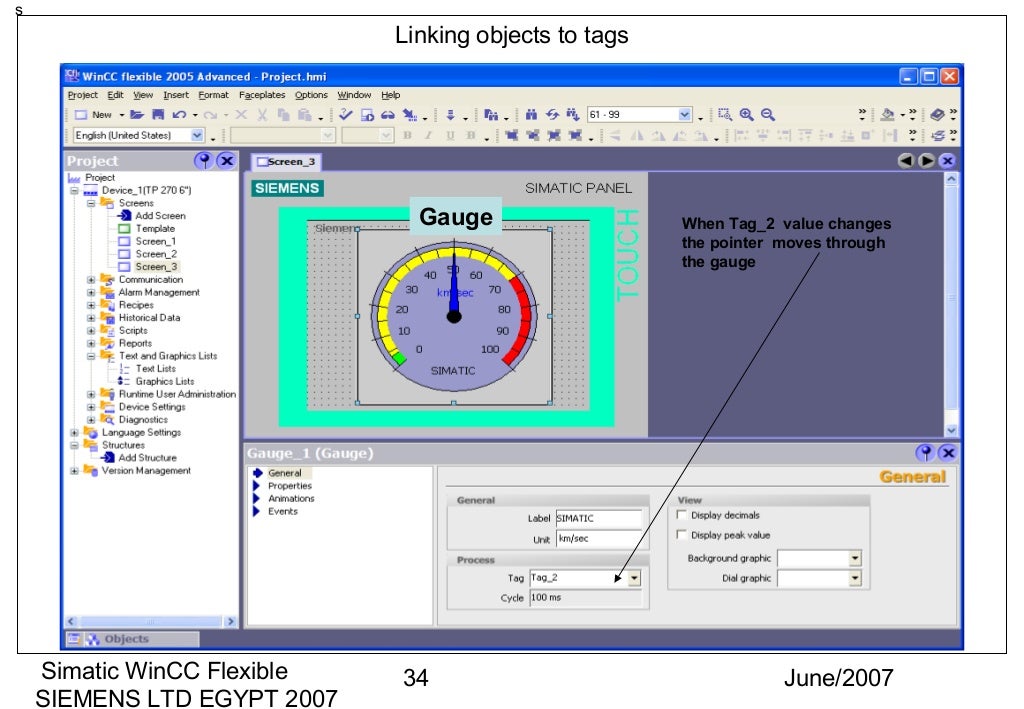Click the Objects toolbox icon at bottom

click(93, 639)
